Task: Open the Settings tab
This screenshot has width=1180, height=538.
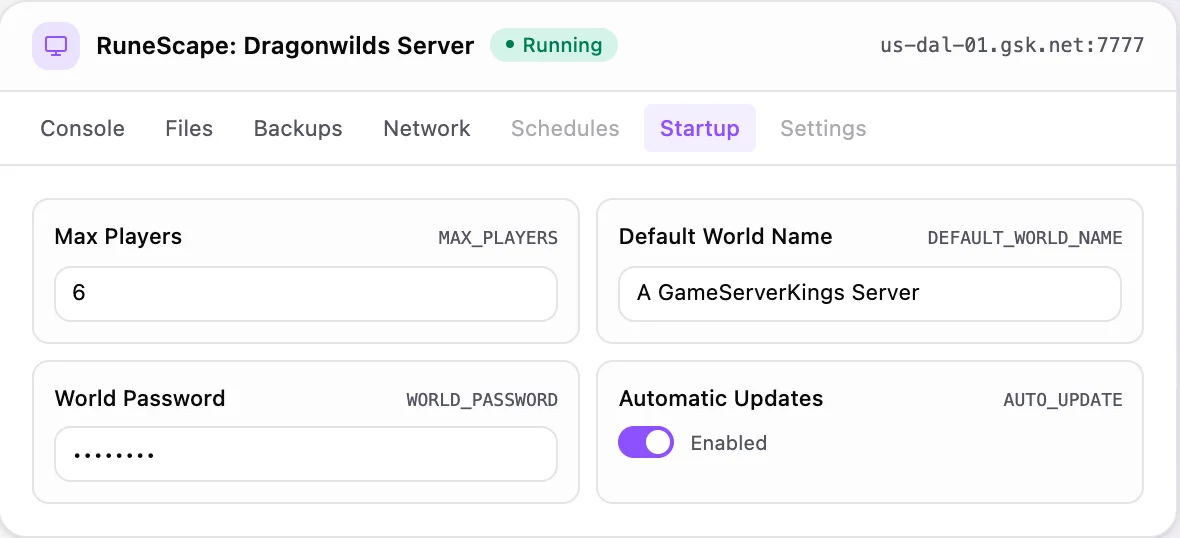Action: (x=823, y=128)
